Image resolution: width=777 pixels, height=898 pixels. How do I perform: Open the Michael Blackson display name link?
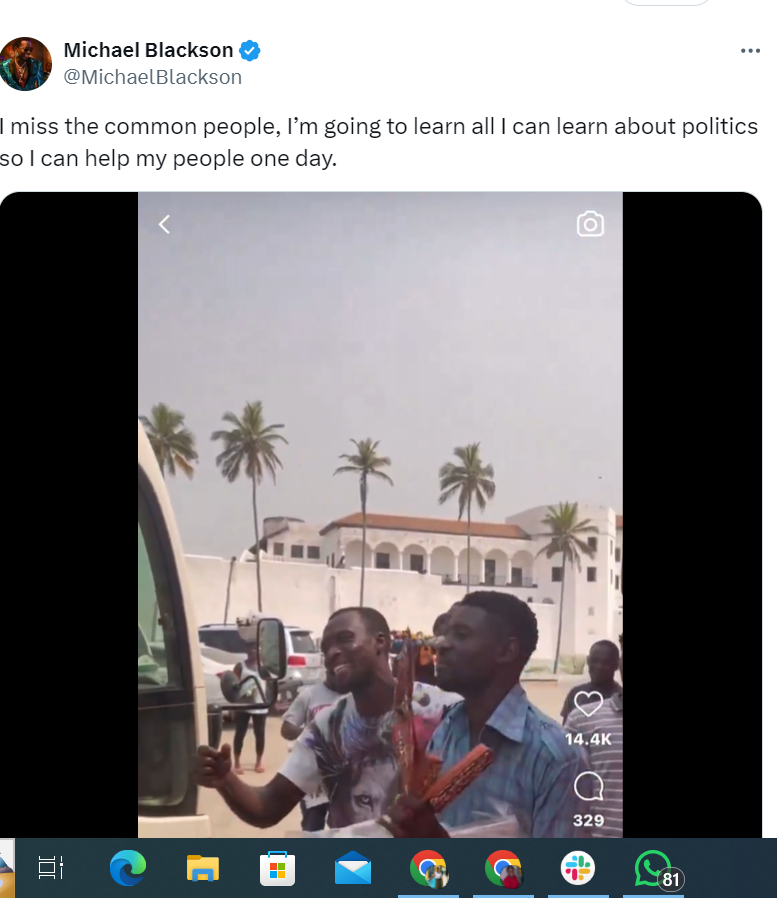[x=148, y=50]
